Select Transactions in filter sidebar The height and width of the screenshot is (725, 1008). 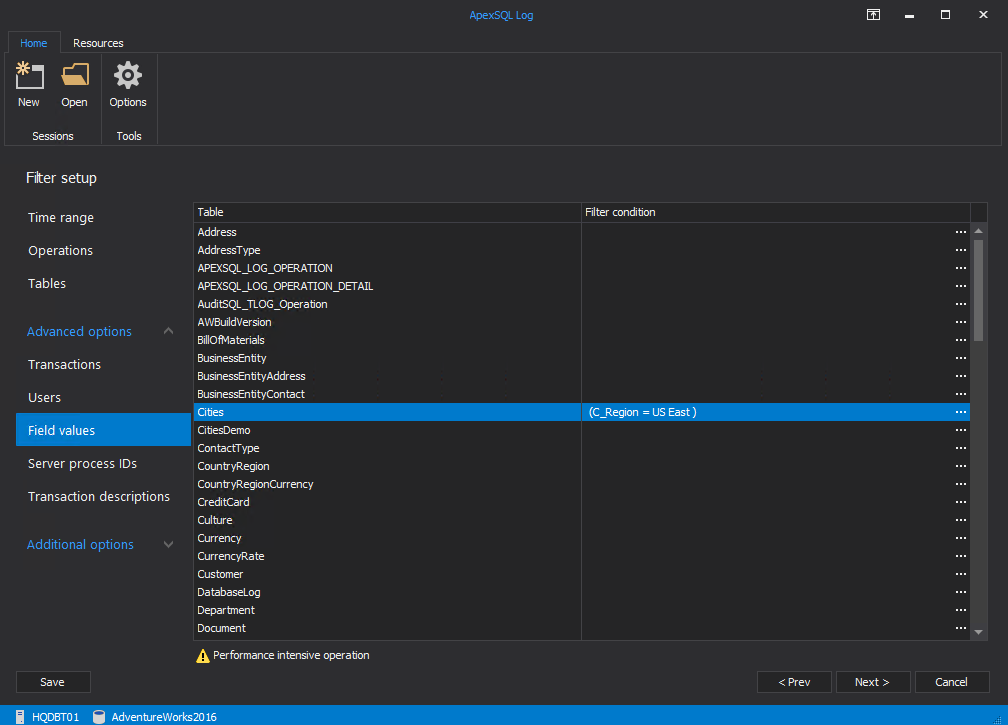[64, 364]
